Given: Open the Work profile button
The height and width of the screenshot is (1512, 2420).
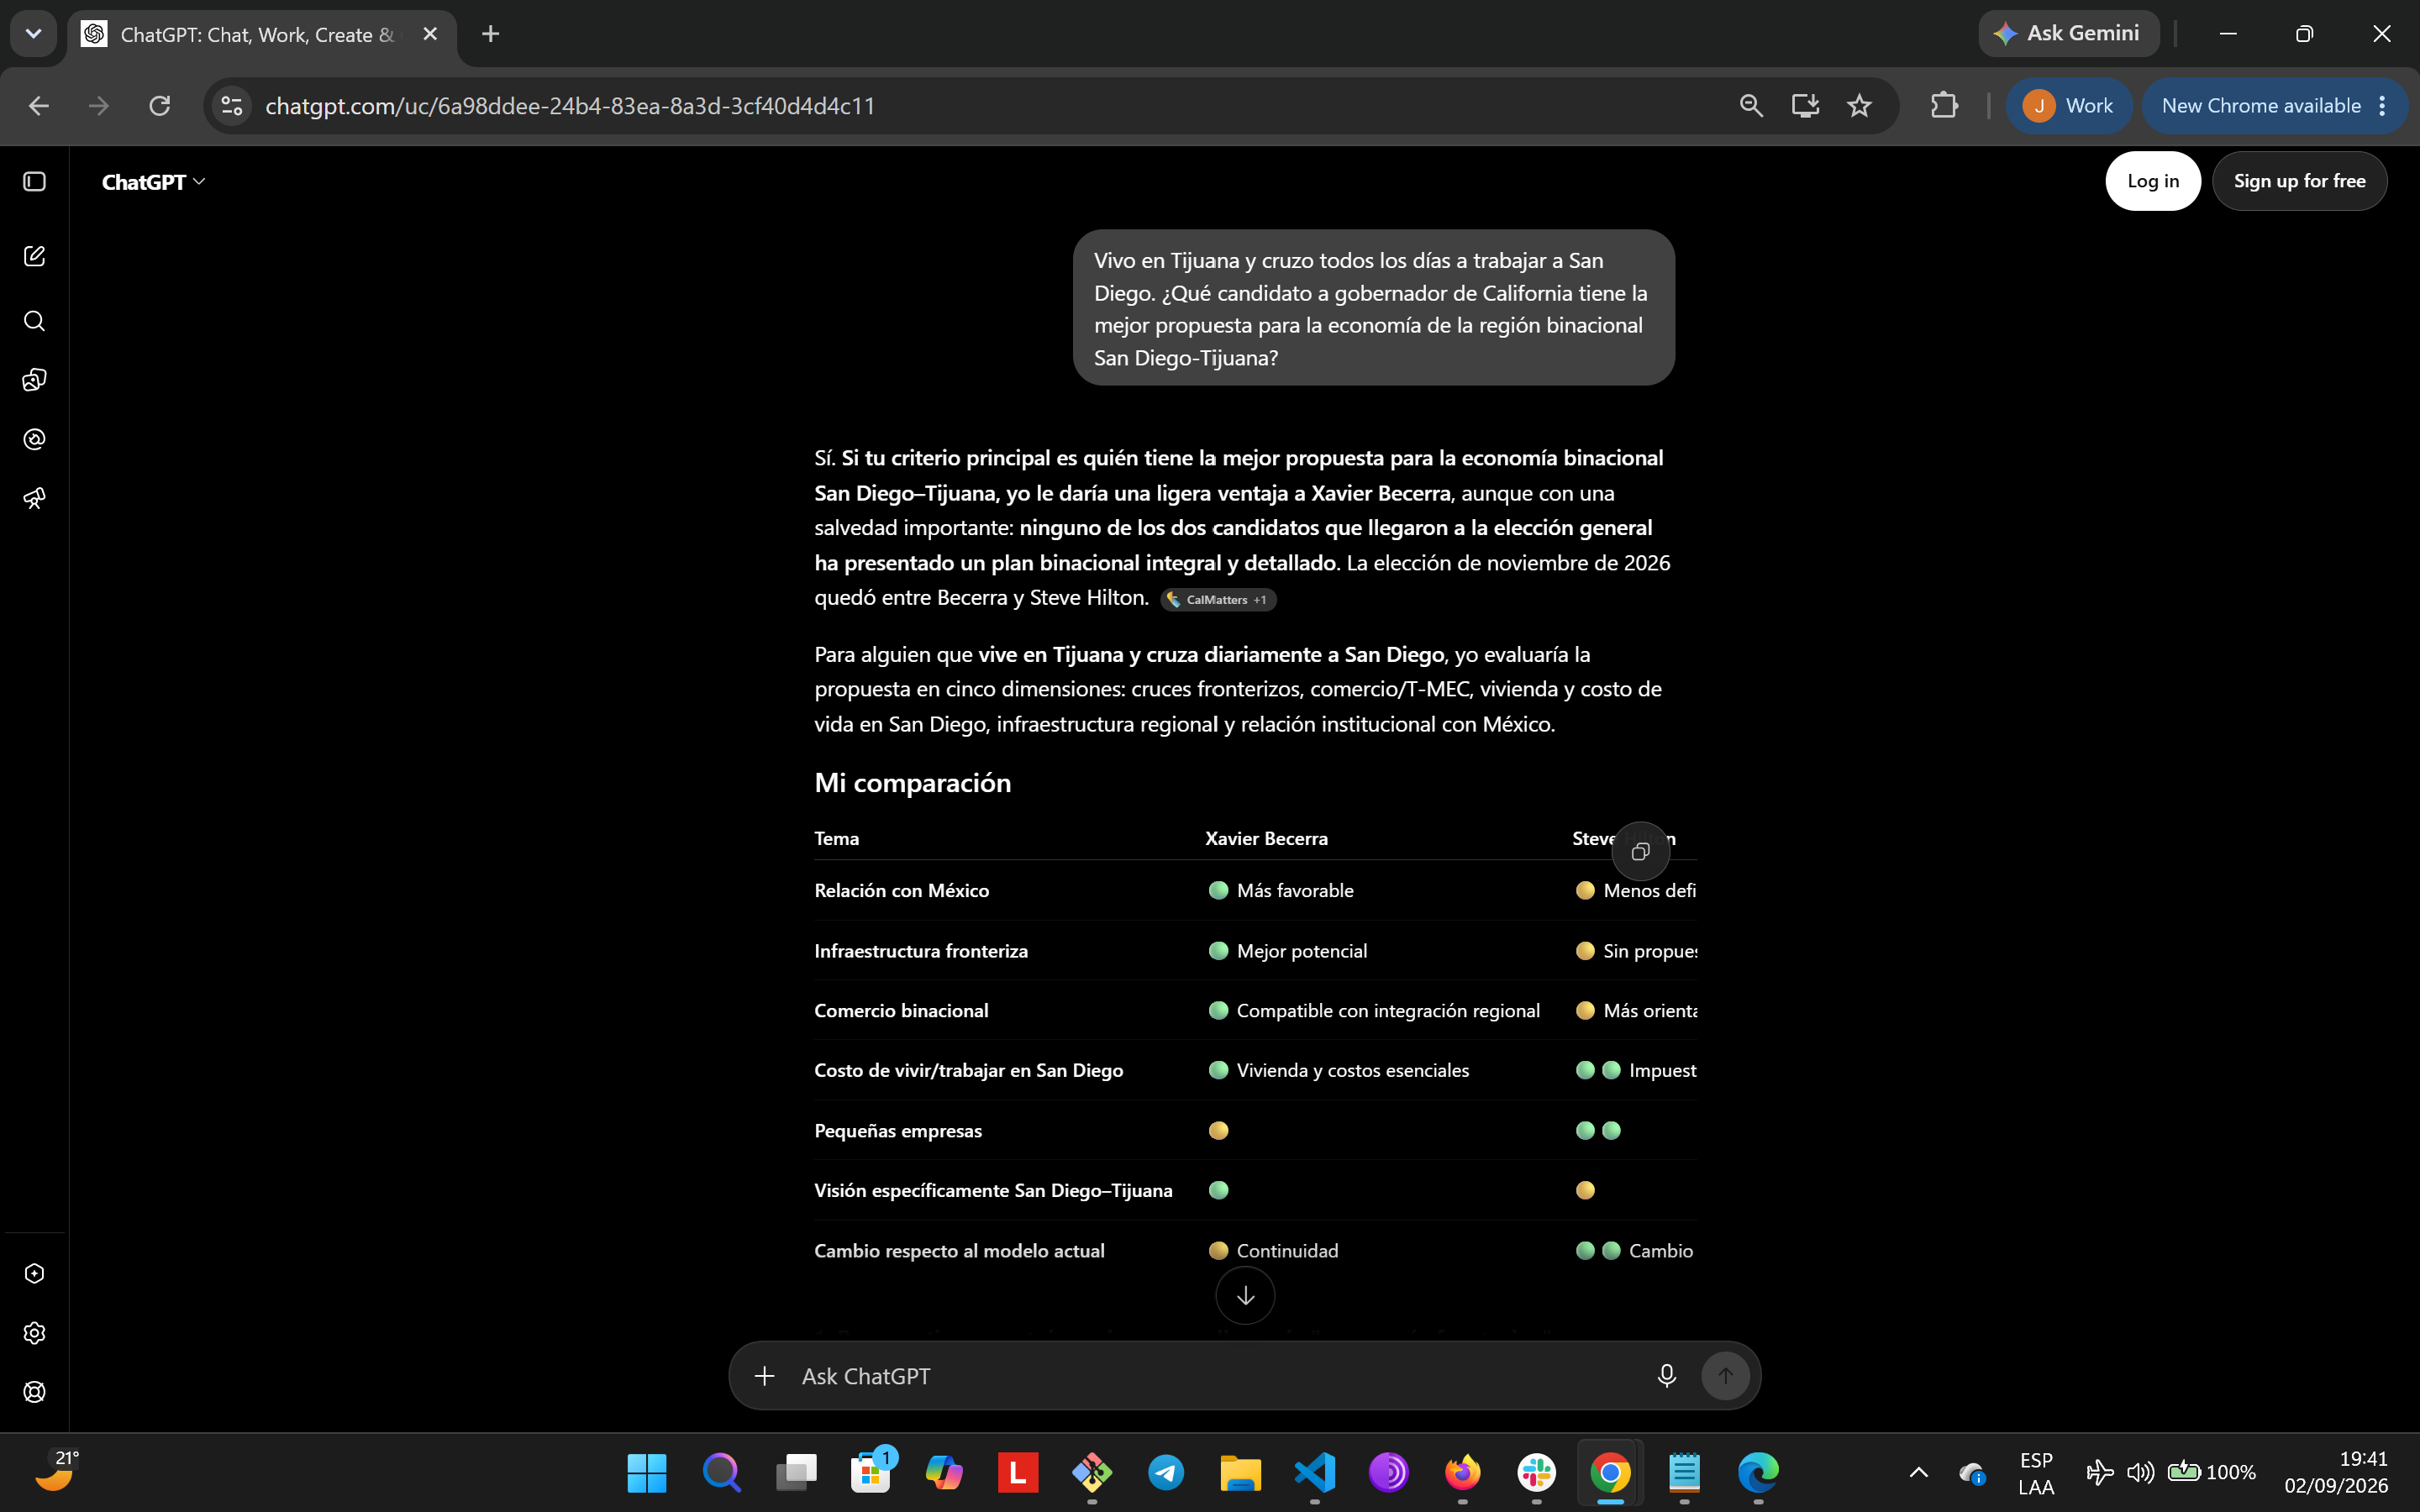Looking at the screenshot, I should tap(2068, 106).
